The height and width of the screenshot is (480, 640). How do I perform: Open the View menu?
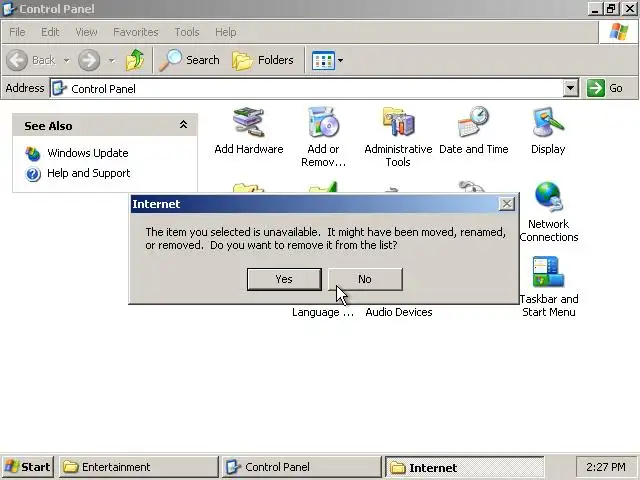point(86,32)
